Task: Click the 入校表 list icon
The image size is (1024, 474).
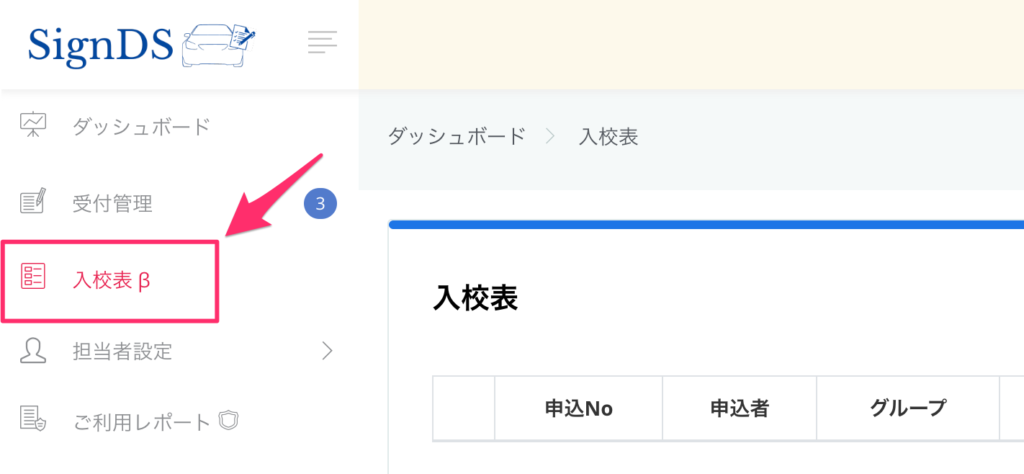Action: [33, 279]
